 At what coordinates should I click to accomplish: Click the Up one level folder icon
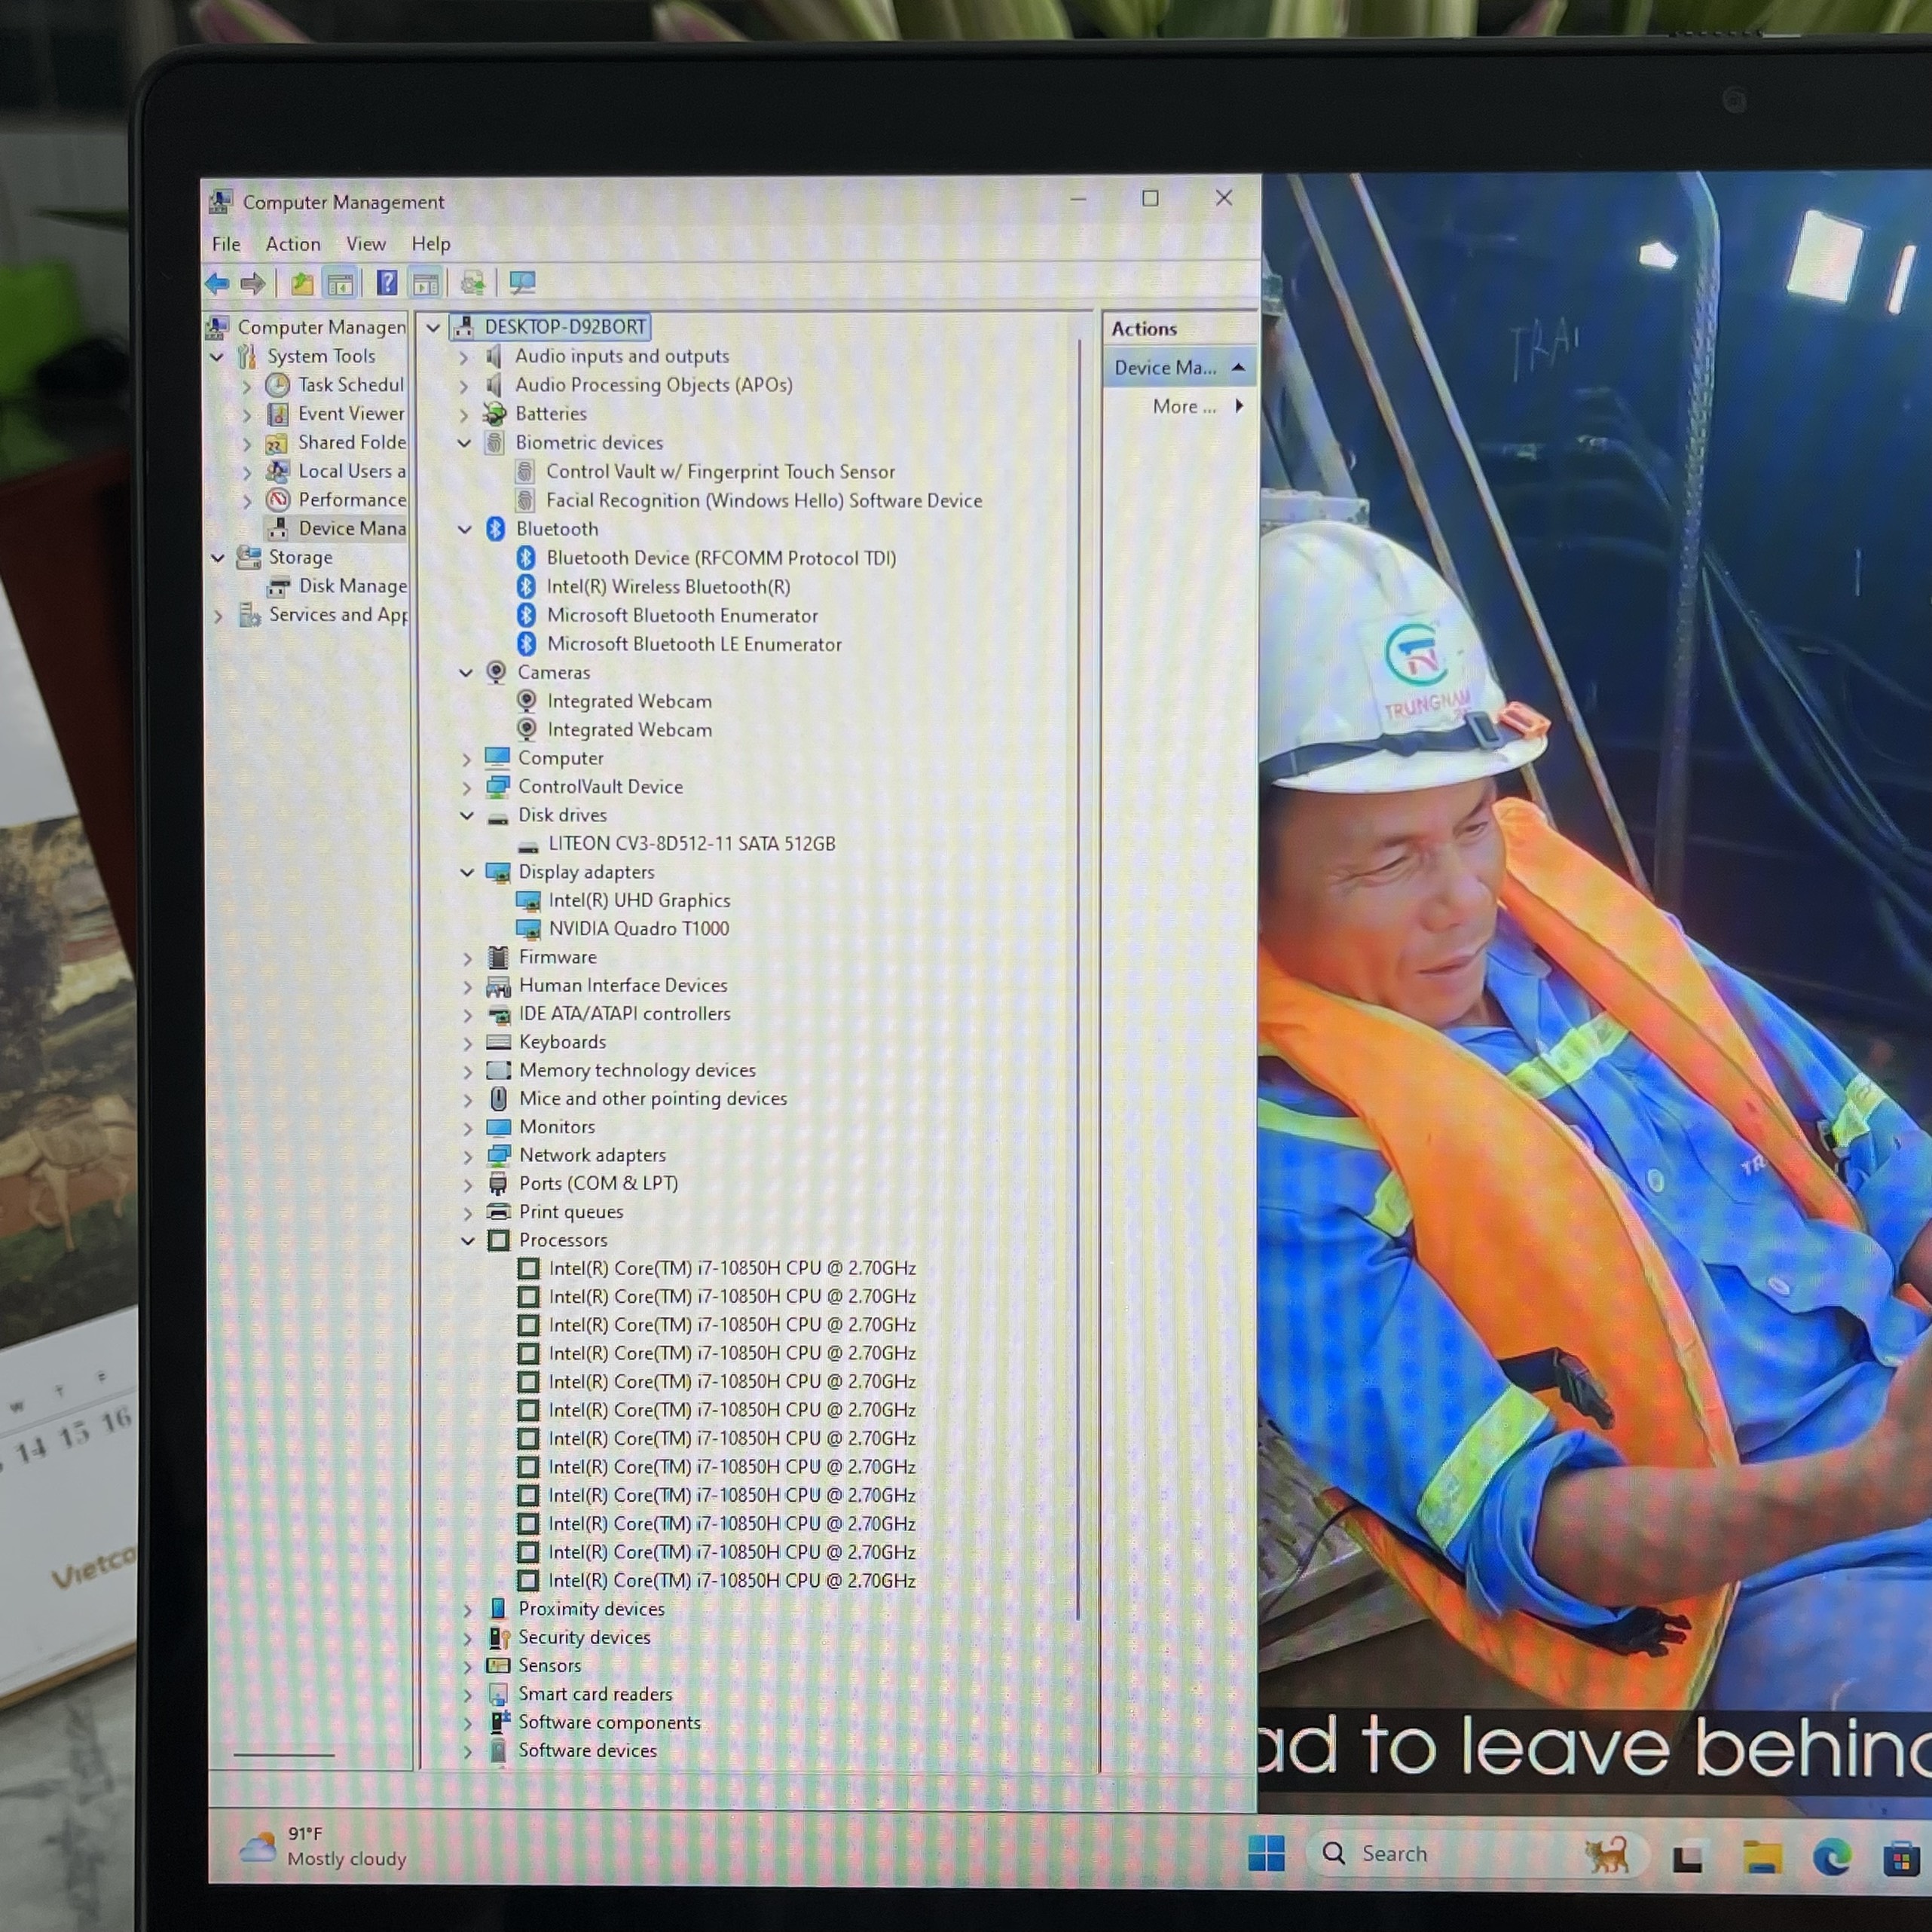[x=302, y=284]
